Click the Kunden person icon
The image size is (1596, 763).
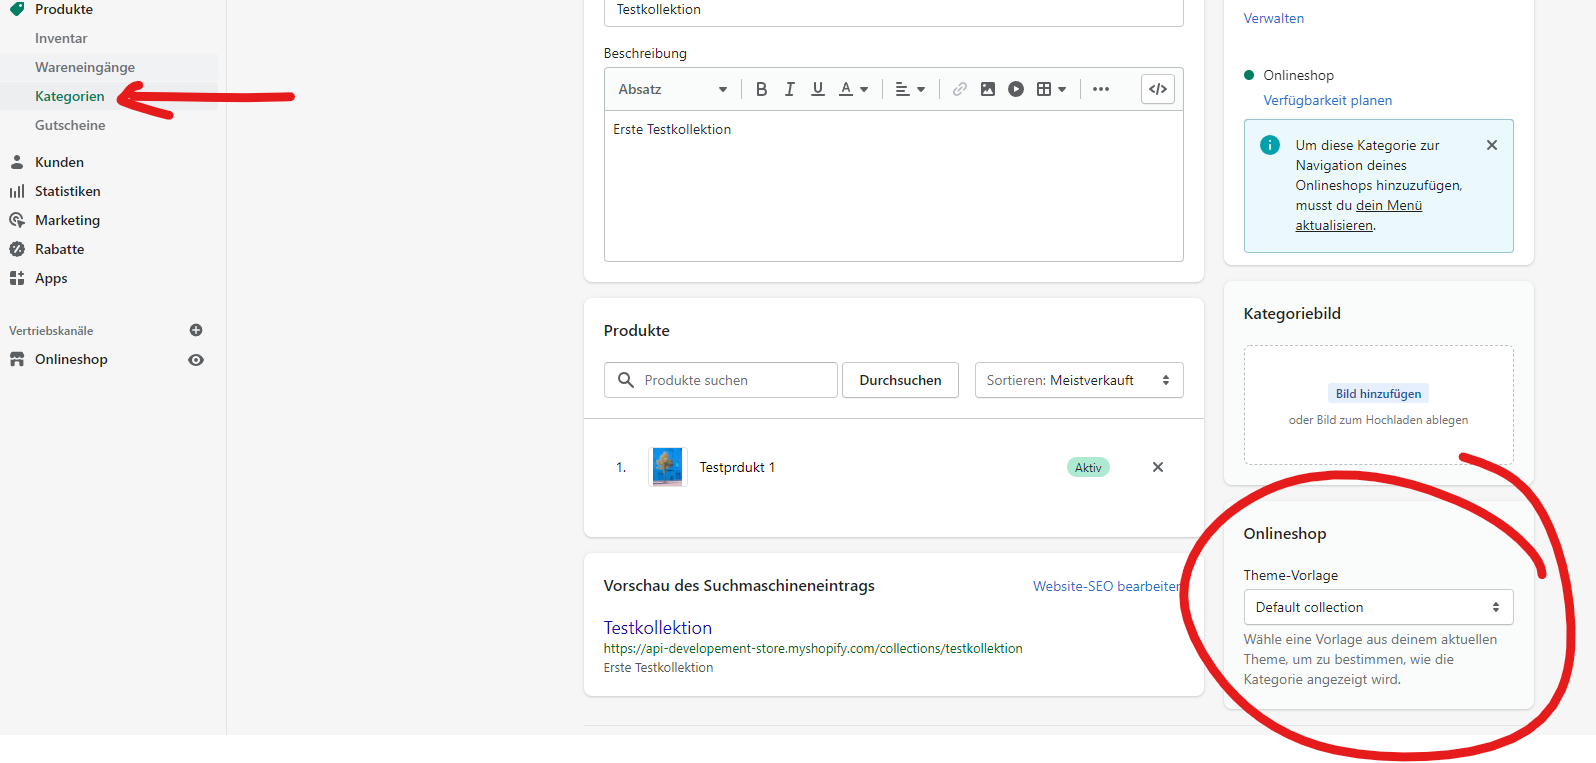point(17,162)
